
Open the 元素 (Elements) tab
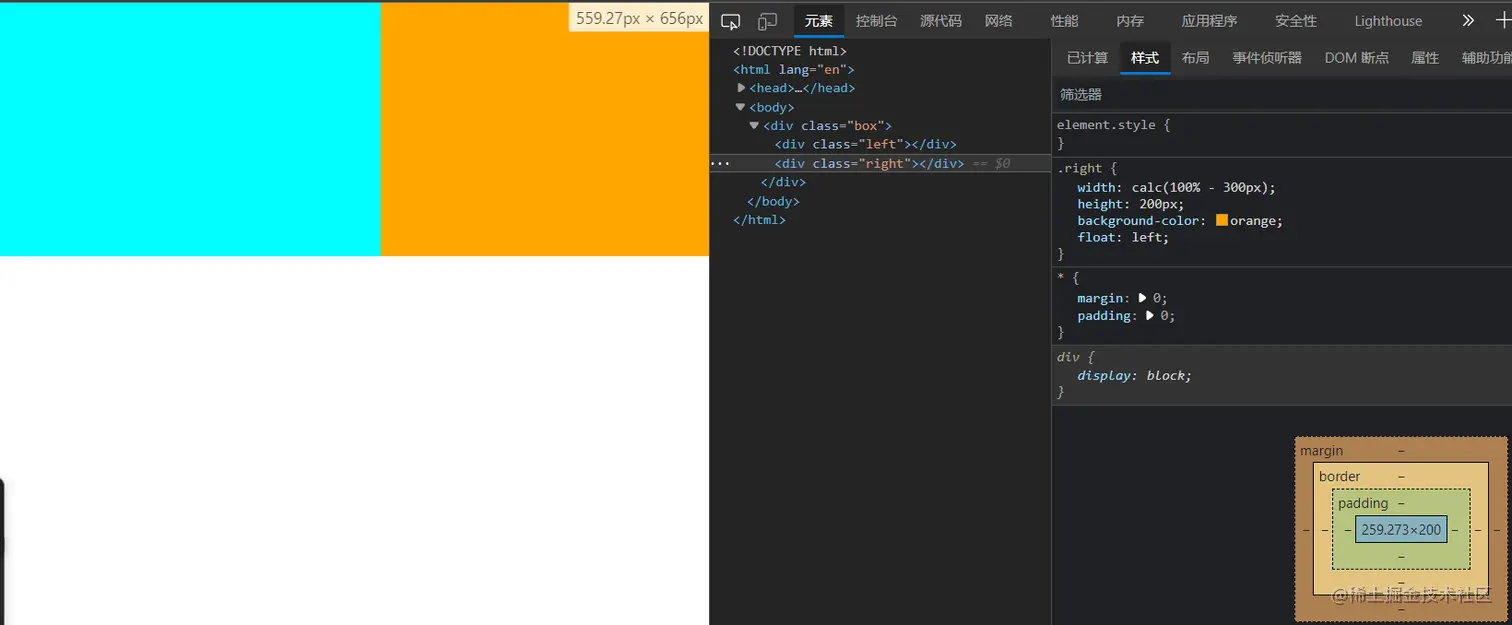point(819,21)
